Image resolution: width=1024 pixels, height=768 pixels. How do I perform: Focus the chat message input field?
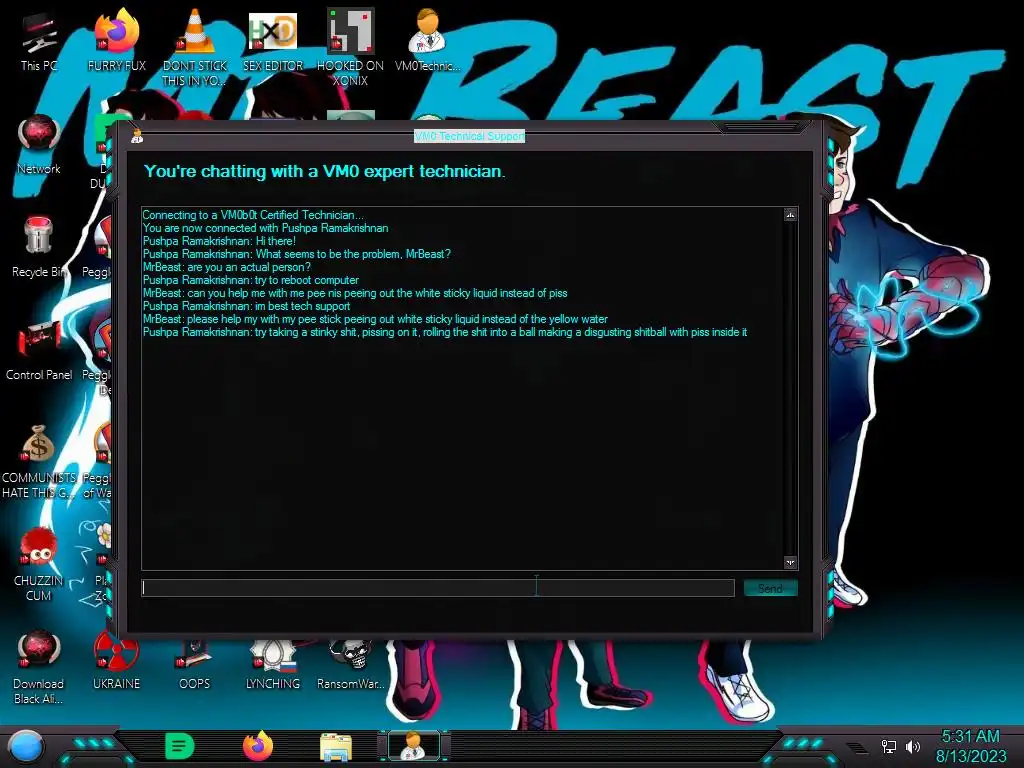[438, 588]
